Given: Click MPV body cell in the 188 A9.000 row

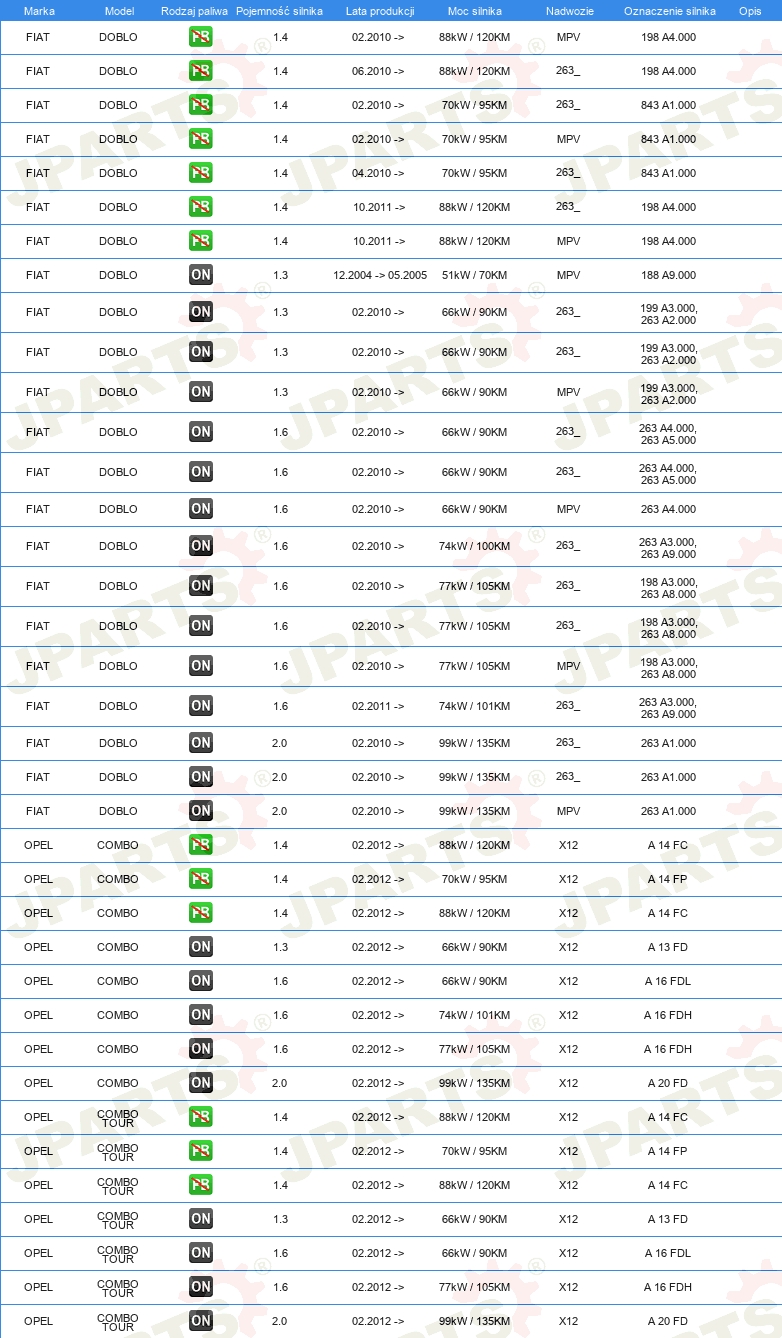Looking at the screenshot, I should pyautogui.click(x=569, y=275).
